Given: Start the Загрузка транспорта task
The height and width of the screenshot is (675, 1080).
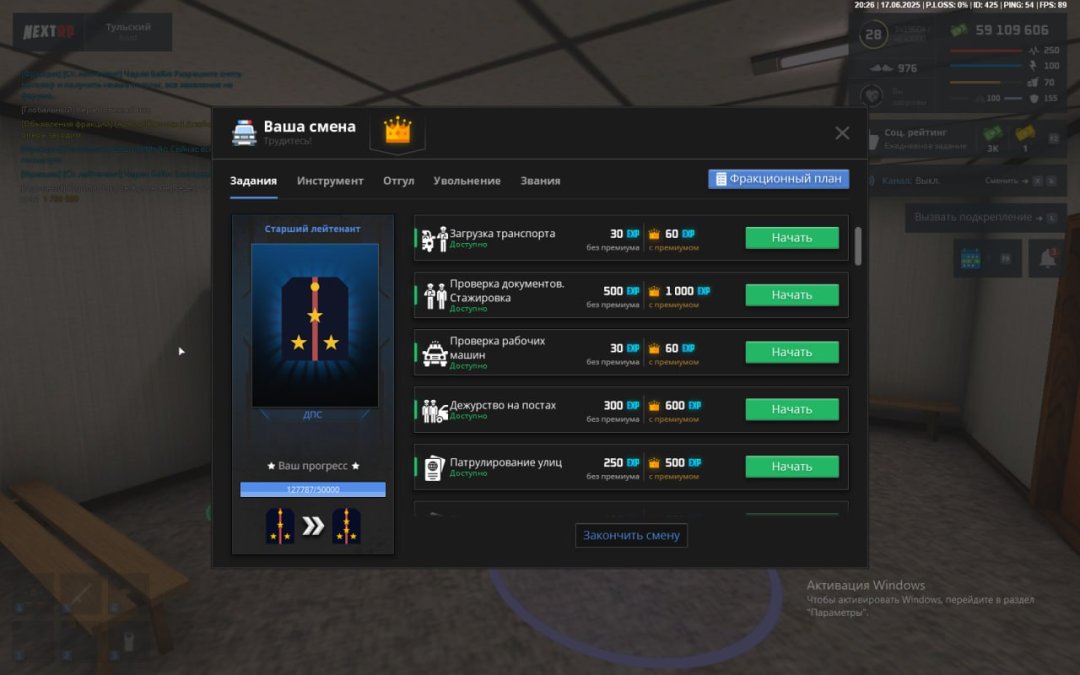Looking at the screenshot, I should click(792, 238).
